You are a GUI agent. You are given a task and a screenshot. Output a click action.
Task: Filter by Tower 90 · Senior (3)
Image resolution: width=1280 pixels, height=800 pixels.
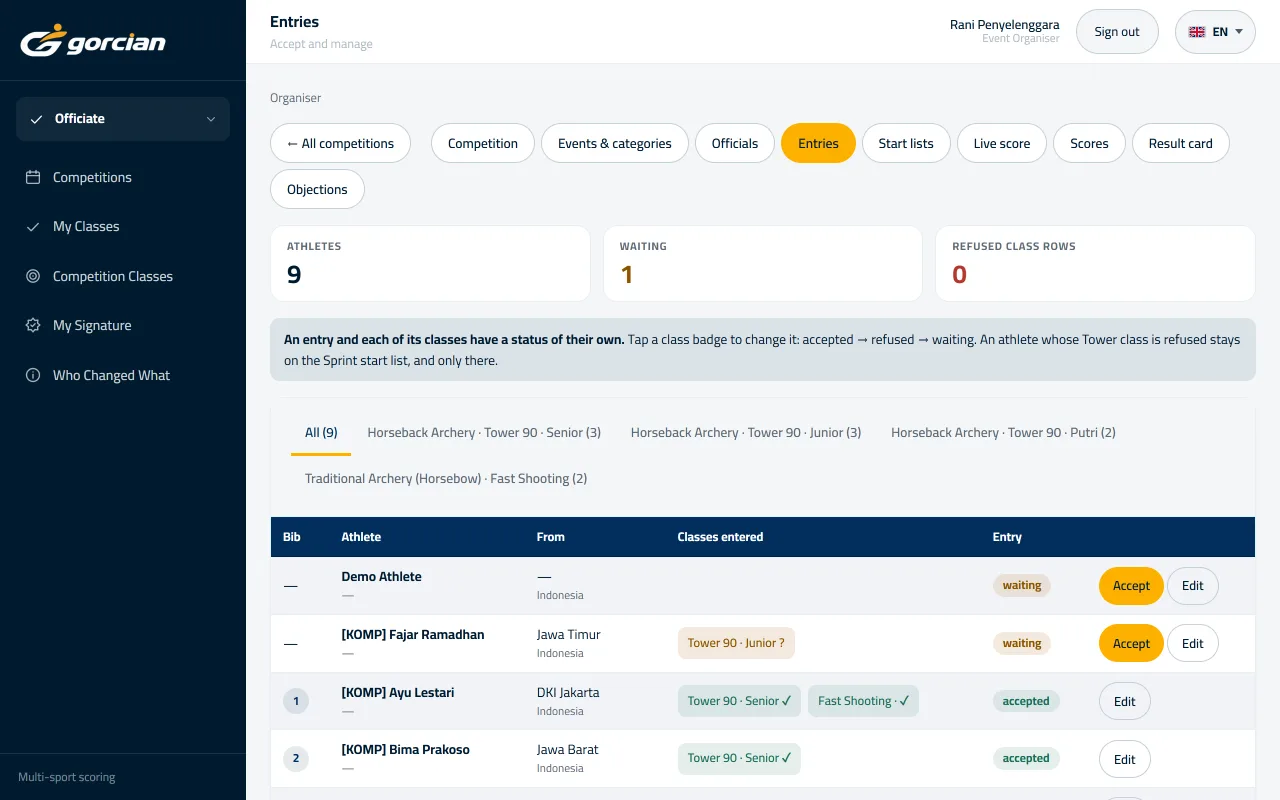[484, 433]
